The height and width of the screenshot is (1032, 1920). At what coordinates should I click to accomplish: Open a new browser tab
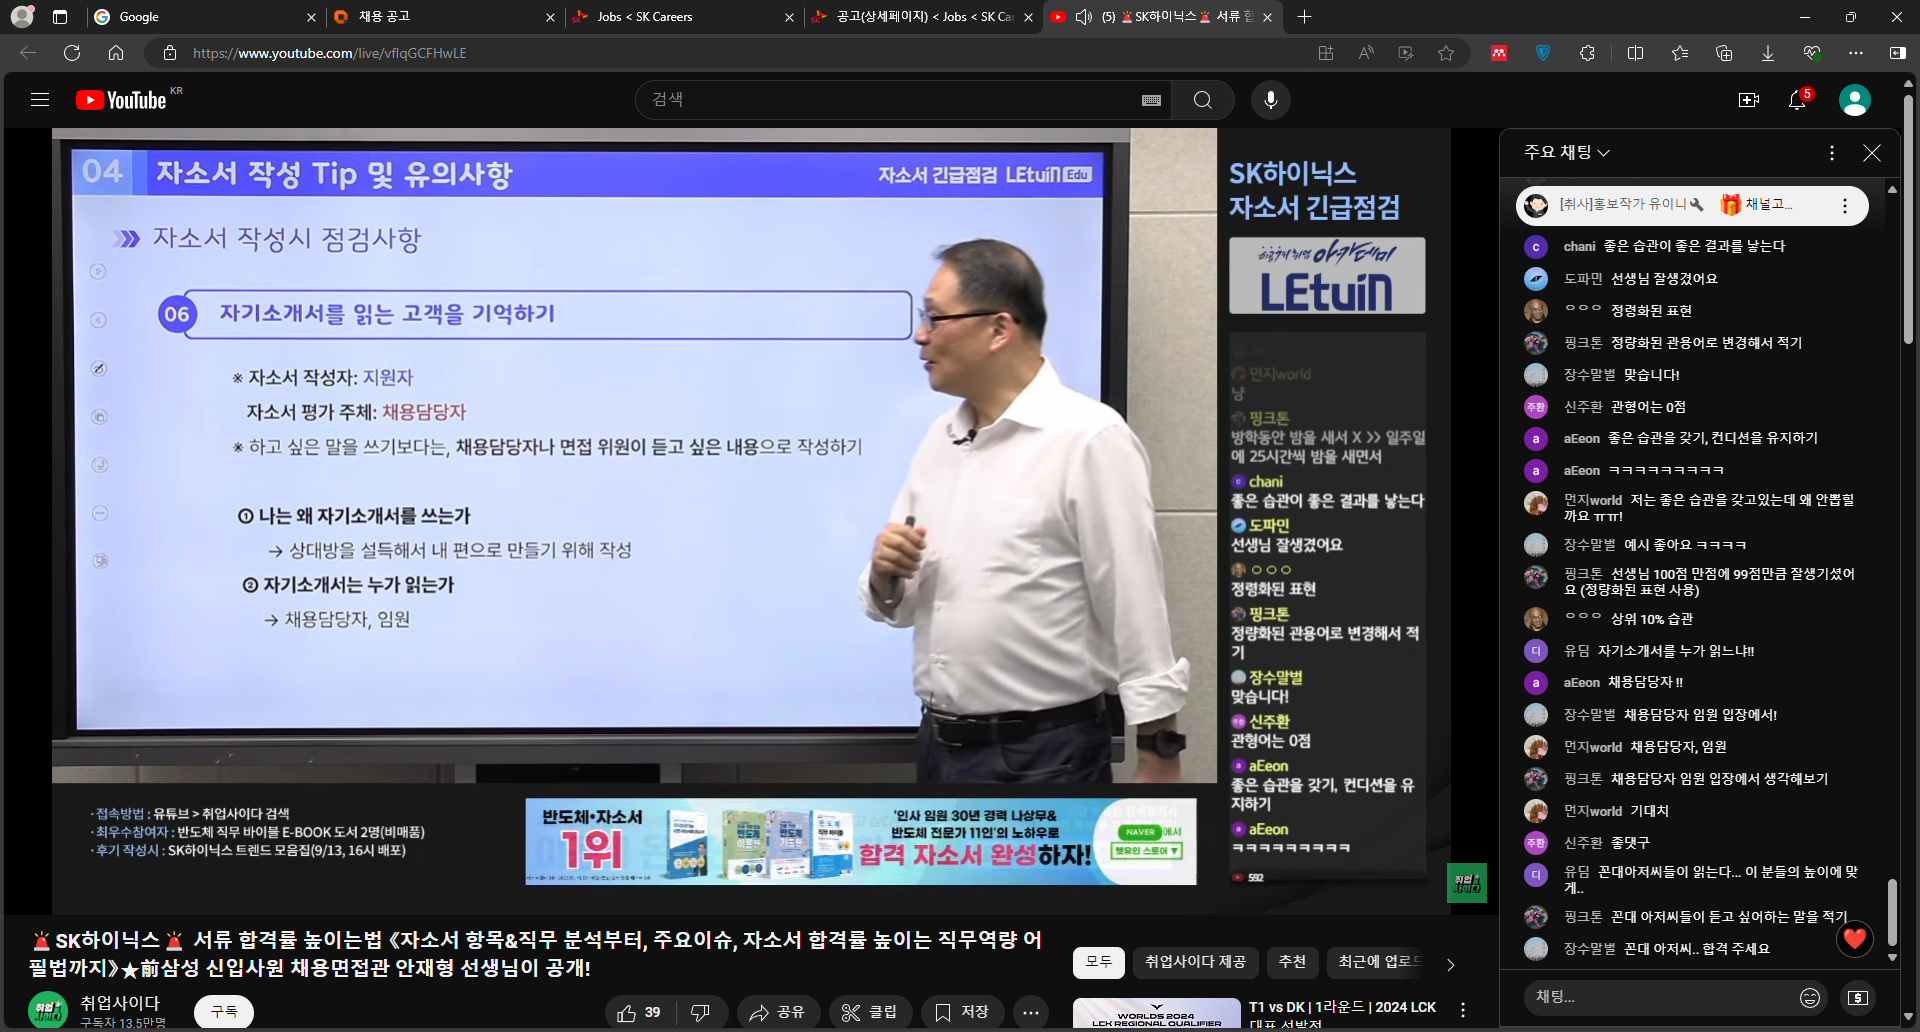click(x=1305, y=17)
